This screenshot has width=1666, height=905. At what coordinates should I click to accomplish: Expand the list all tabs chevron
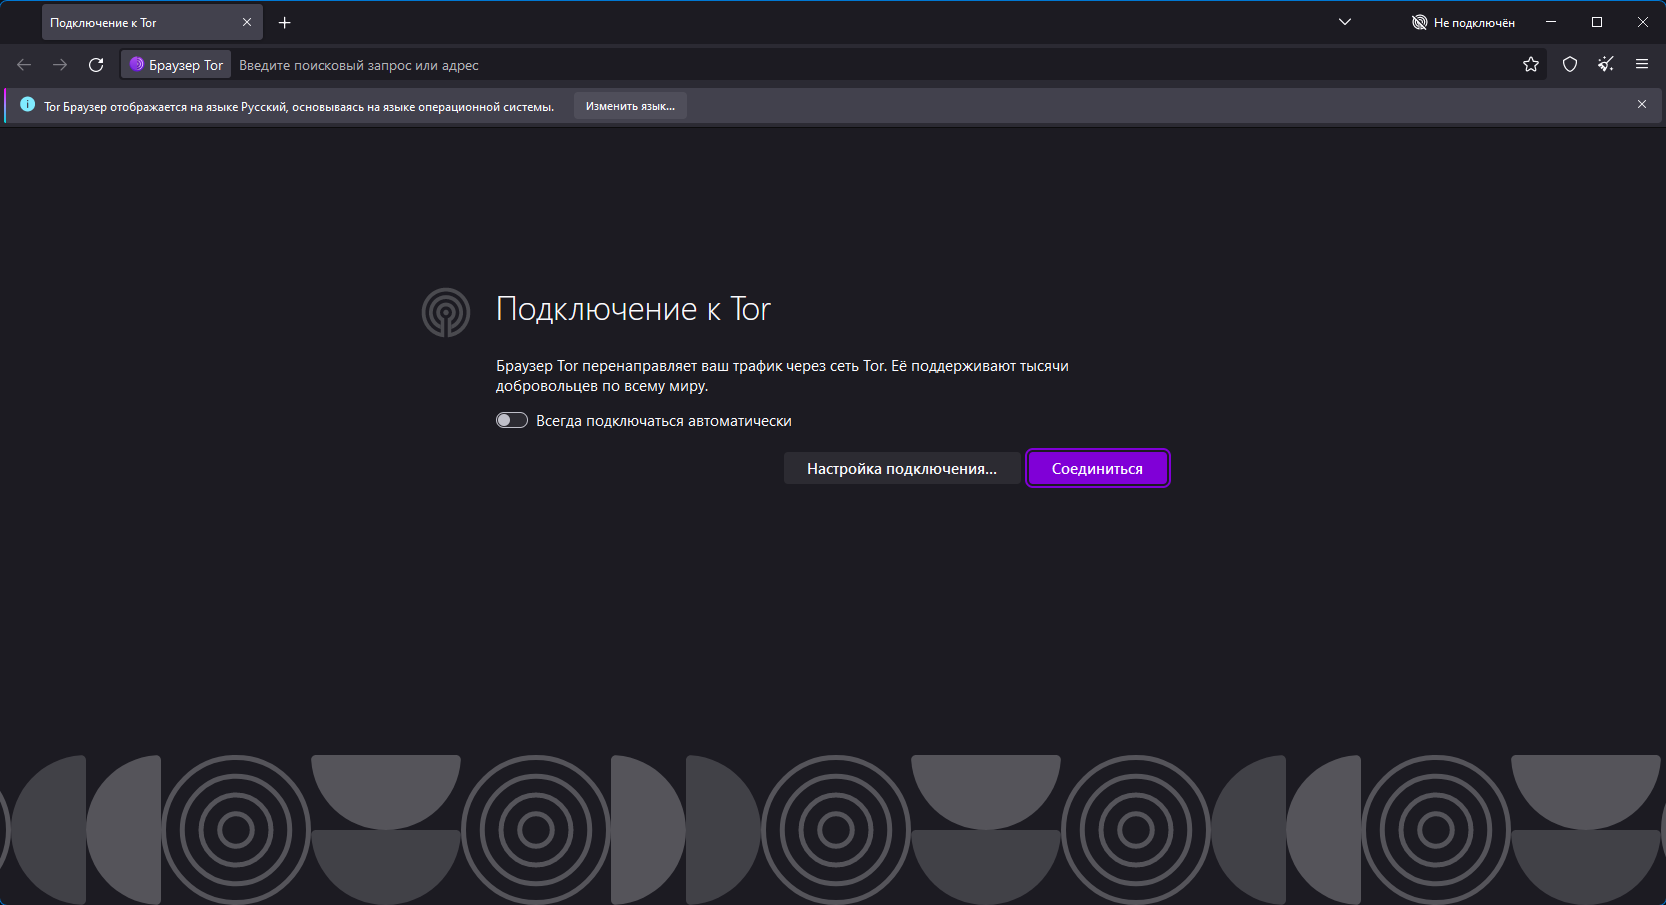tap(1344, 22)
